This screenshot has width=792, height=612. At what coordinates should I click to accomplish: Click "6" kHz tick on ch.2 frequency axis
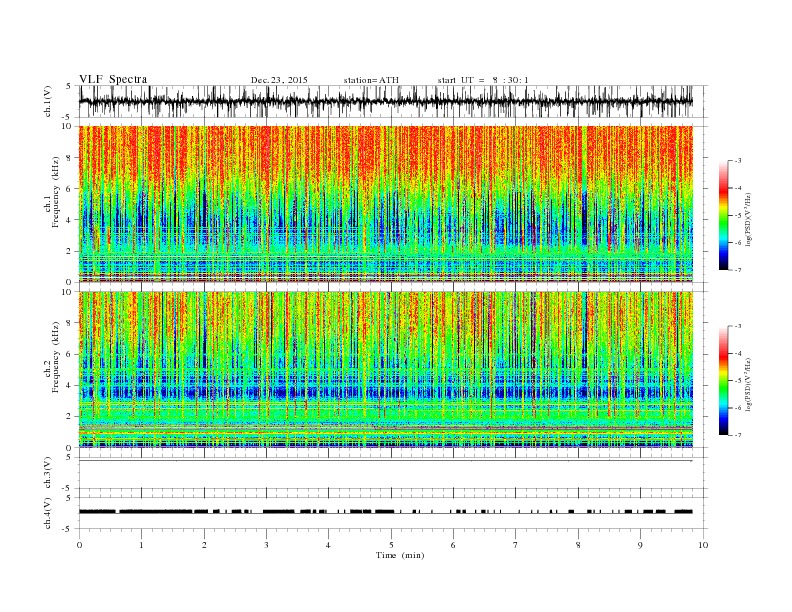tap(70, 354)
